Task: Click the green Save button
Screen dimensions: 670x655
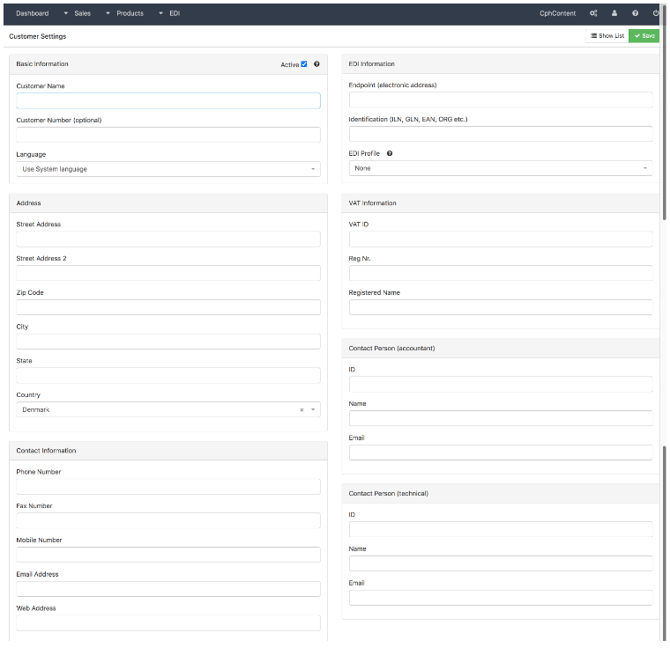Action: 644,36
